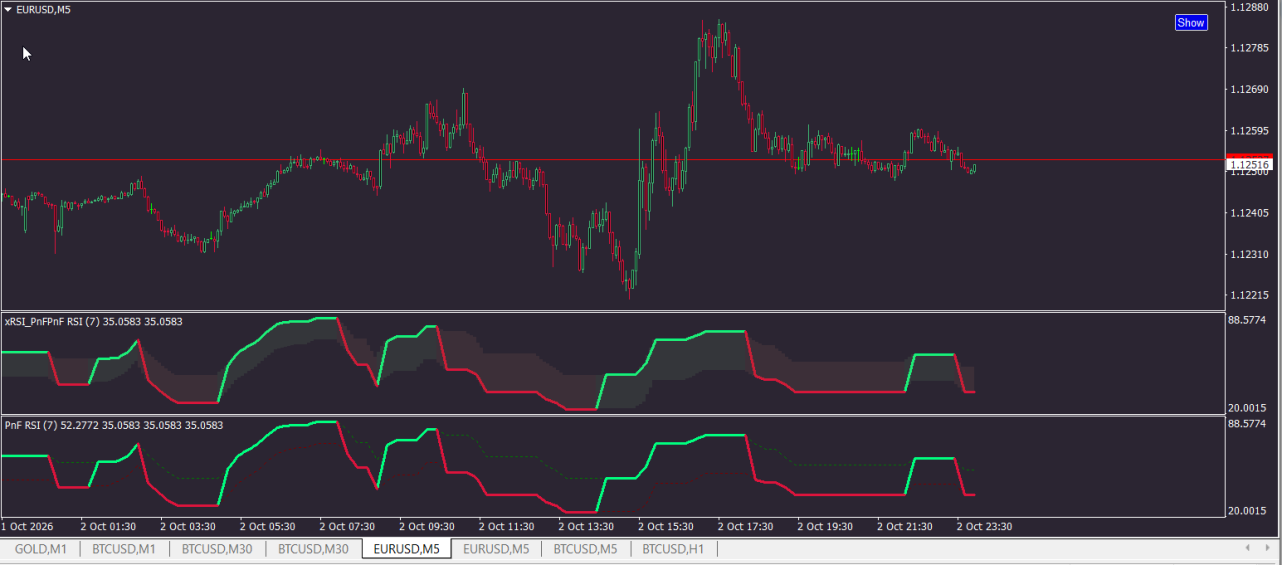Click the 2 Oct 03:30 time label
Viewport: 1282px width, 565px height.
coord(188,526)
